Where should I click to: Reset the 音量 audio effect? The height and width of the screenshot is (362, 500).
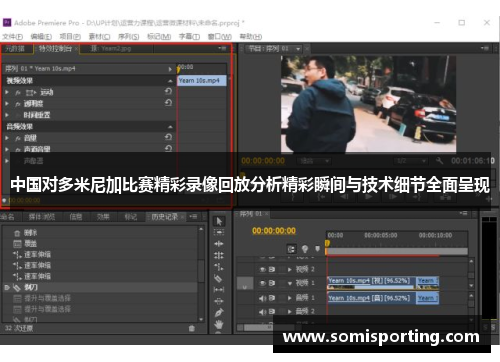(x=168, y=137)
